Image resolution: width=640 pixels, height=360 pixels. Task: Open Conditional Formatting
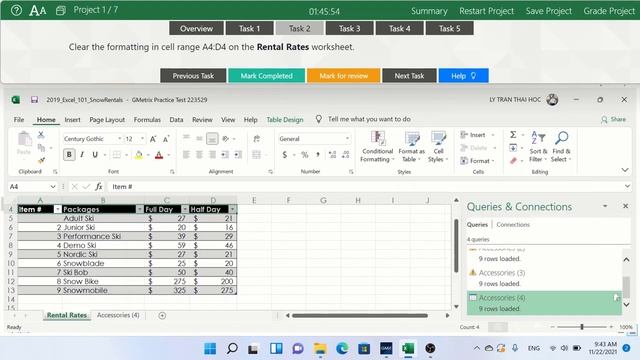pos(377,147)
